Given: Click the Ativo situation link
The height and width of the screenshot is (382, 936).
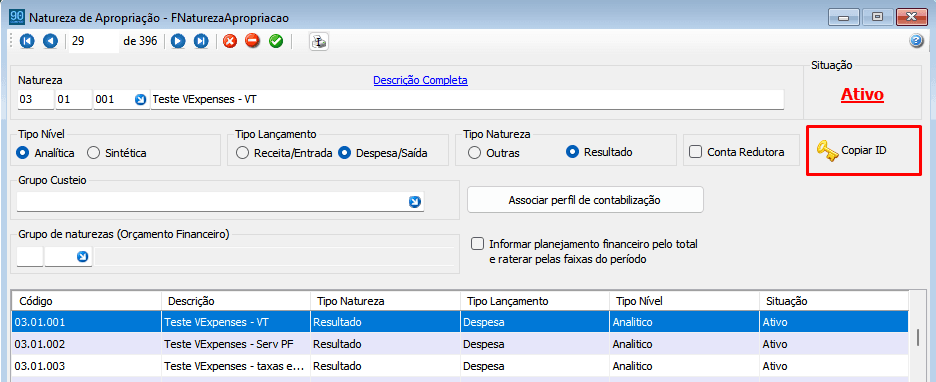Looking at the screenshot, I should (863, 94).
